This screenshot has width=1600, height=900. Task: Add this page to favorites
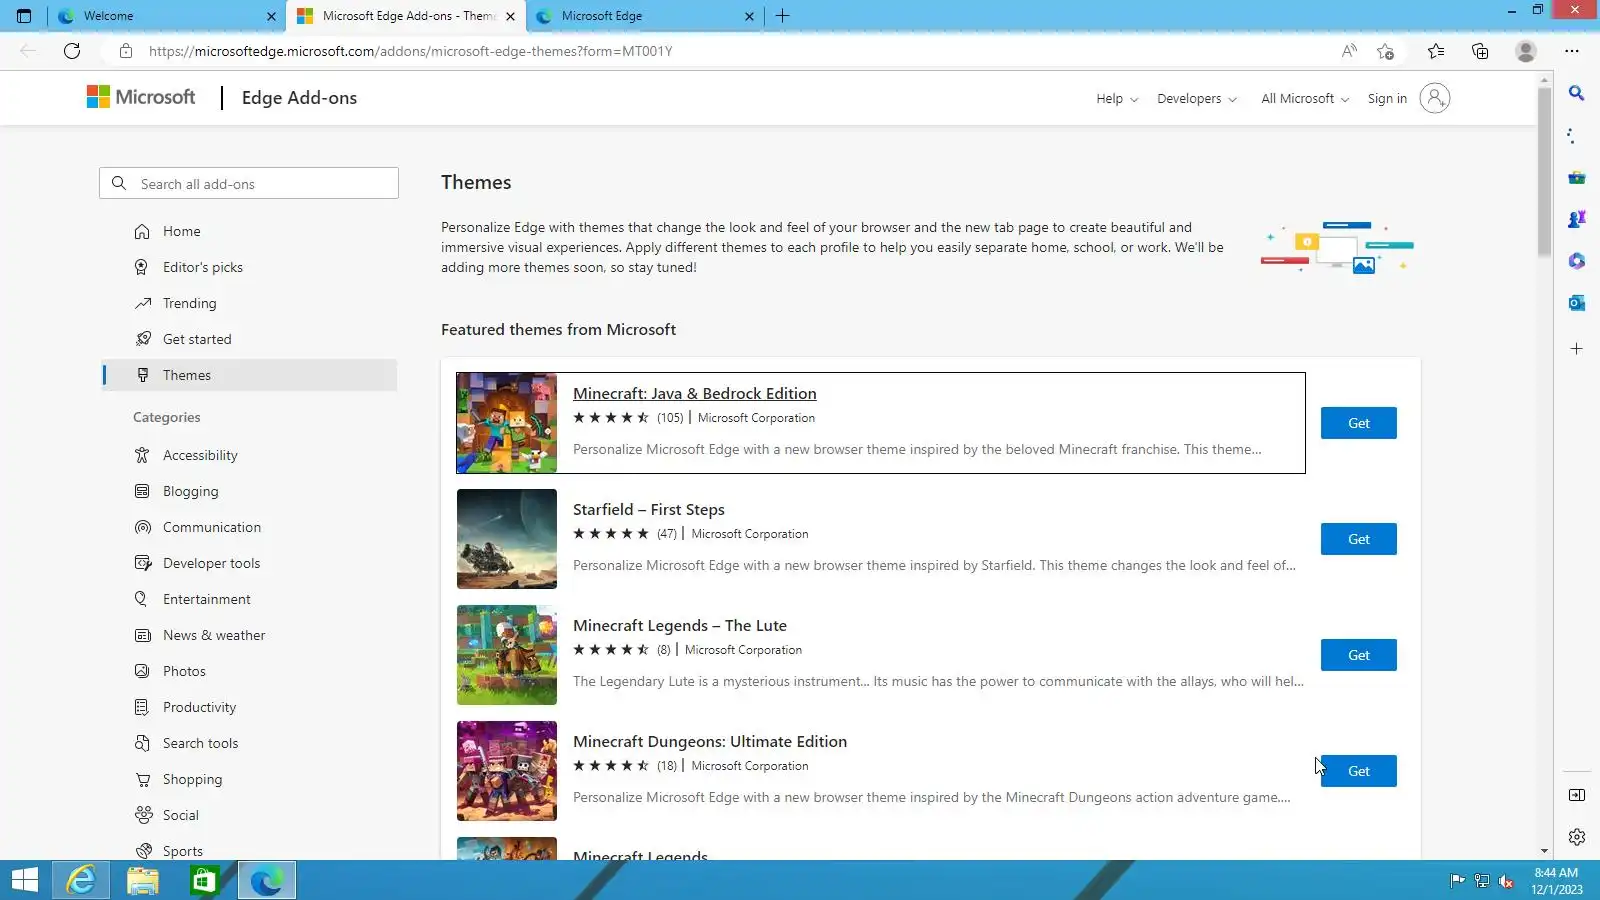1385,51
